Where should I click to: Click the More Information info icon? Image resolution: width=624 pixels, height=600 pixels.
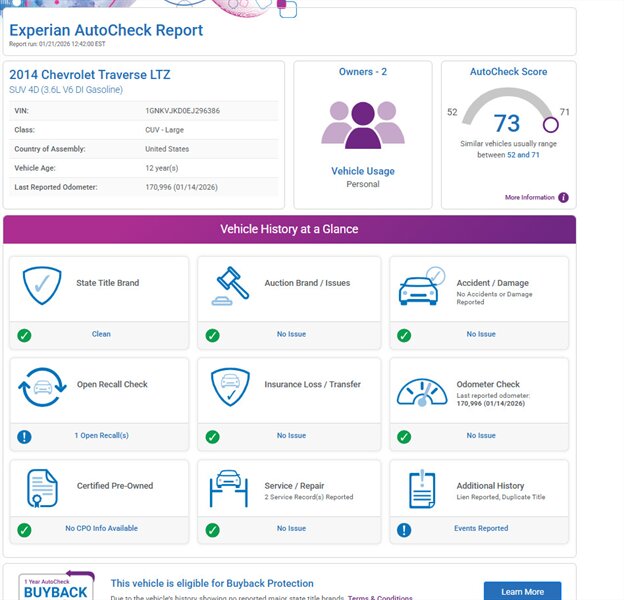pyautogui.click(x=563, y=198)
